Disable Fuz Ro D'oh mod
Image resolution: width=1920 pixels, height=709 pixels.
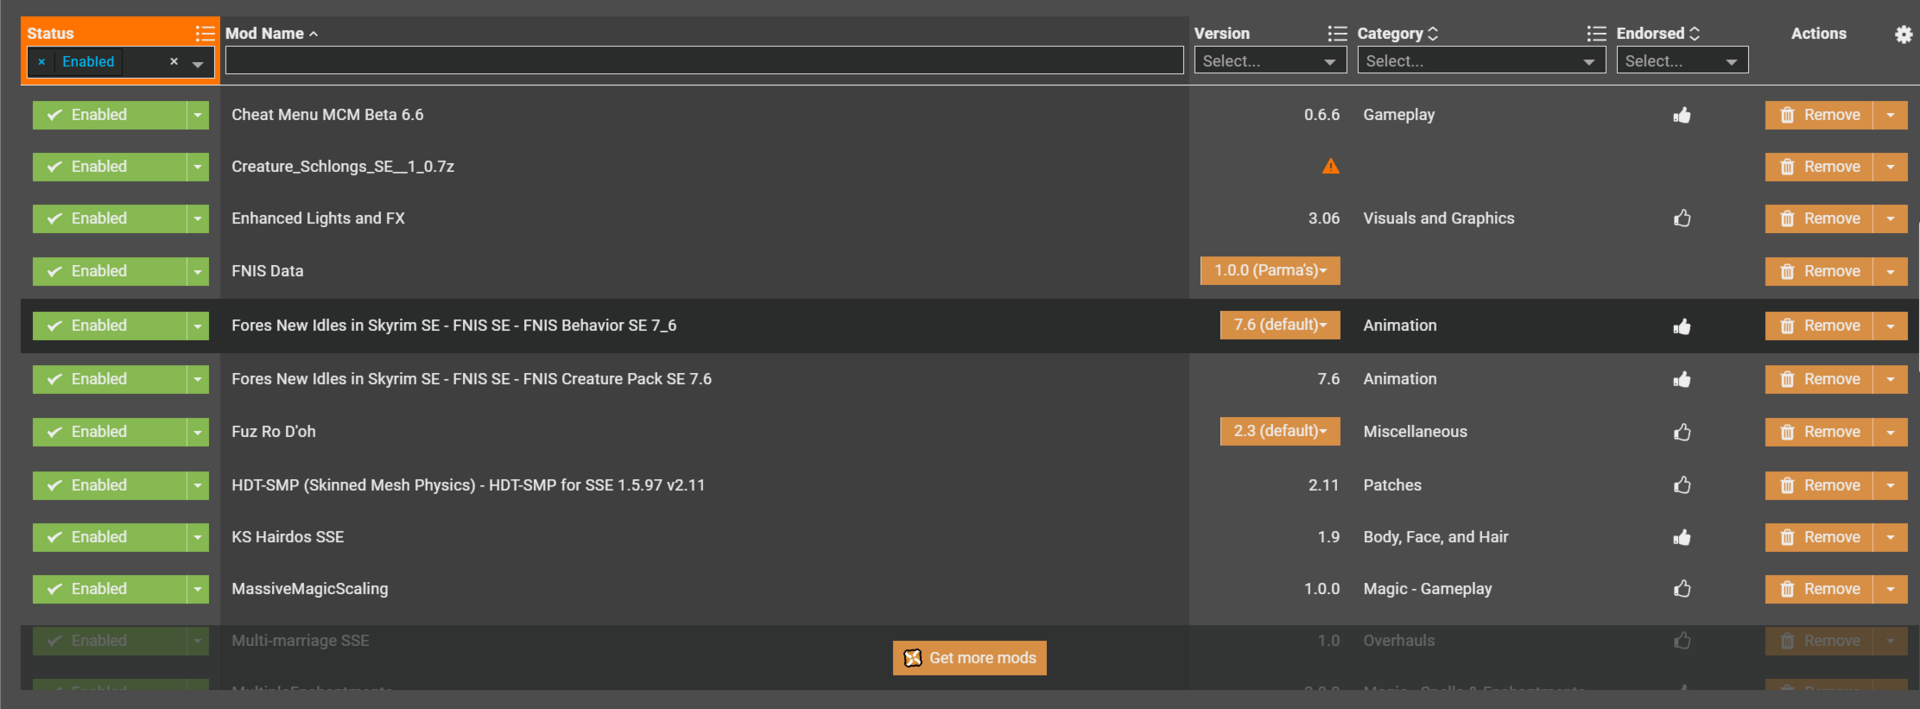tap(109, 432)
